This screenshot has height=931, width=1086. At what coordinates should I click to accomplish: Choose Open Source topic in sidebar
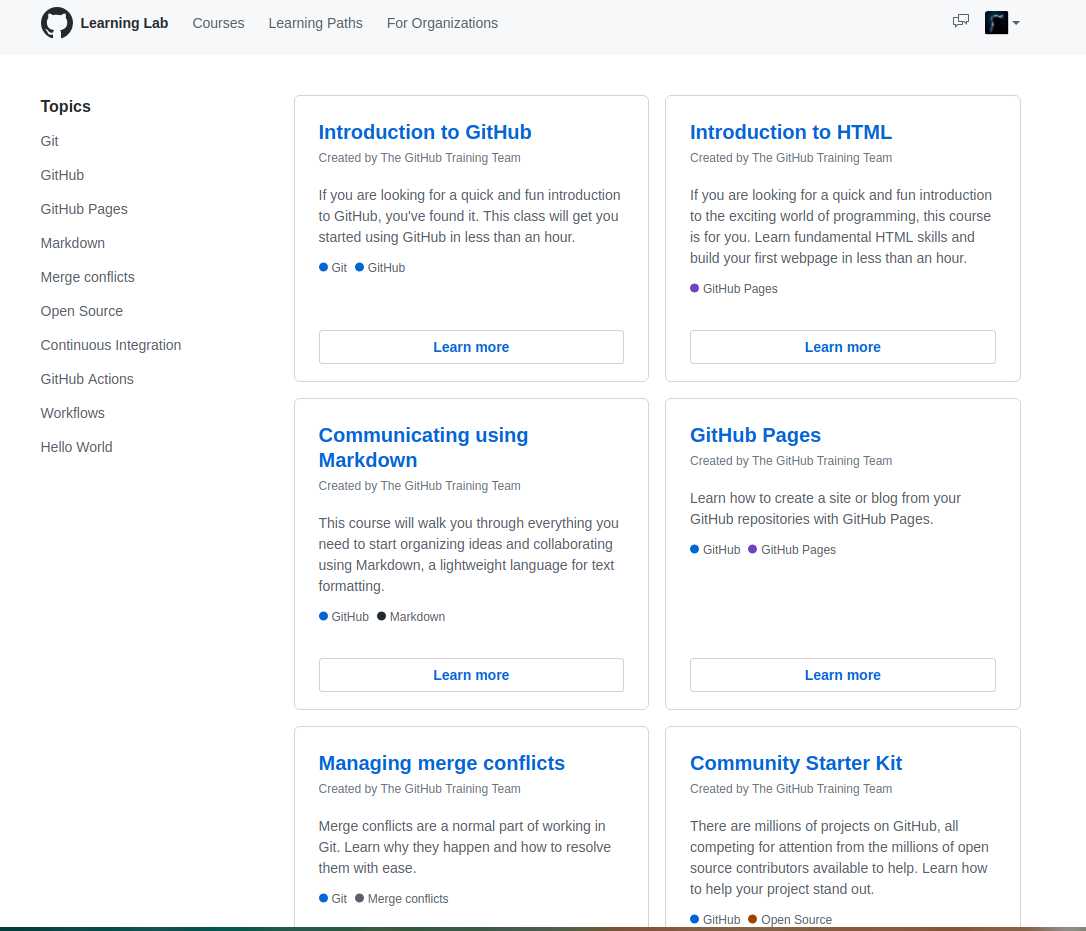click(x=82, y=310)
